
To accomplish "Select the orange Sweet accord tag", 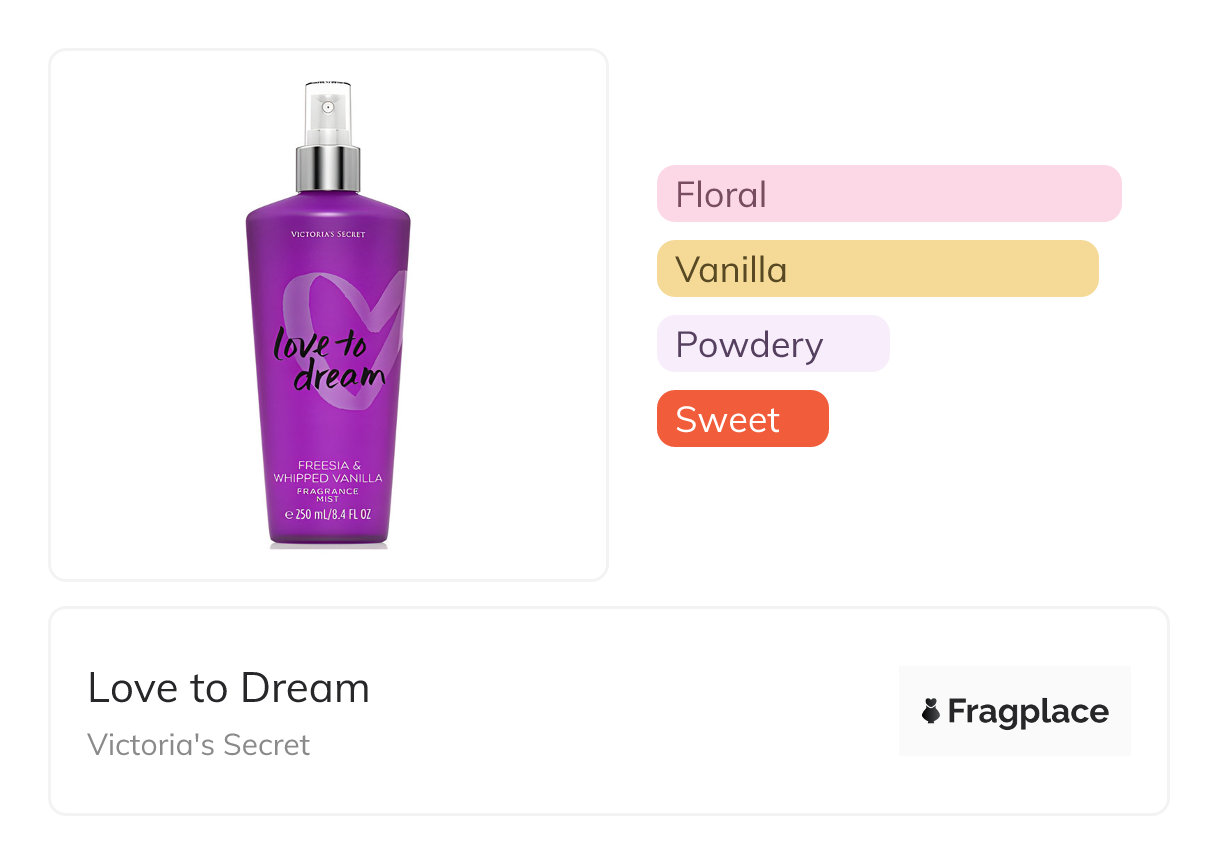I will point(742,419).
